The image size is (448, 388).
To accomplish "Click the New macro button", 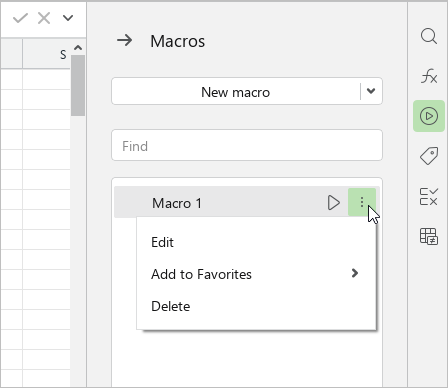I will coord(236,92).
